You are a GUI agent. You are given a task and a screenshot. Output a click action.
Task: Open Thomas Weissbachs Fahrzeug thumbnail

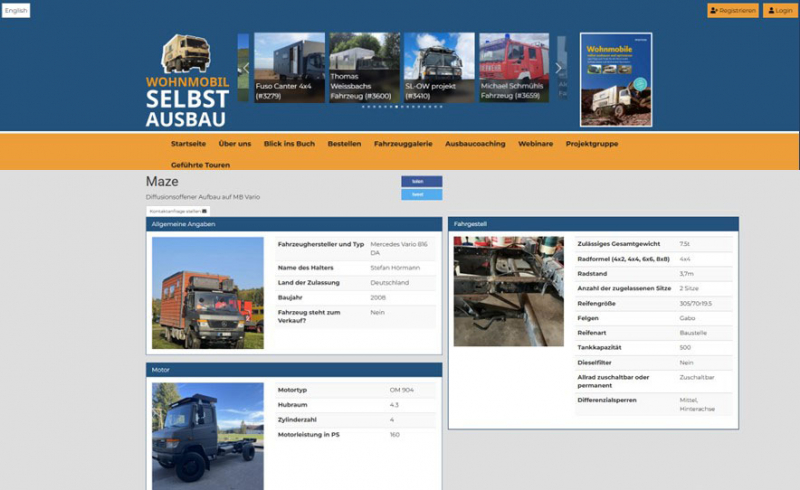click(364, 69)
